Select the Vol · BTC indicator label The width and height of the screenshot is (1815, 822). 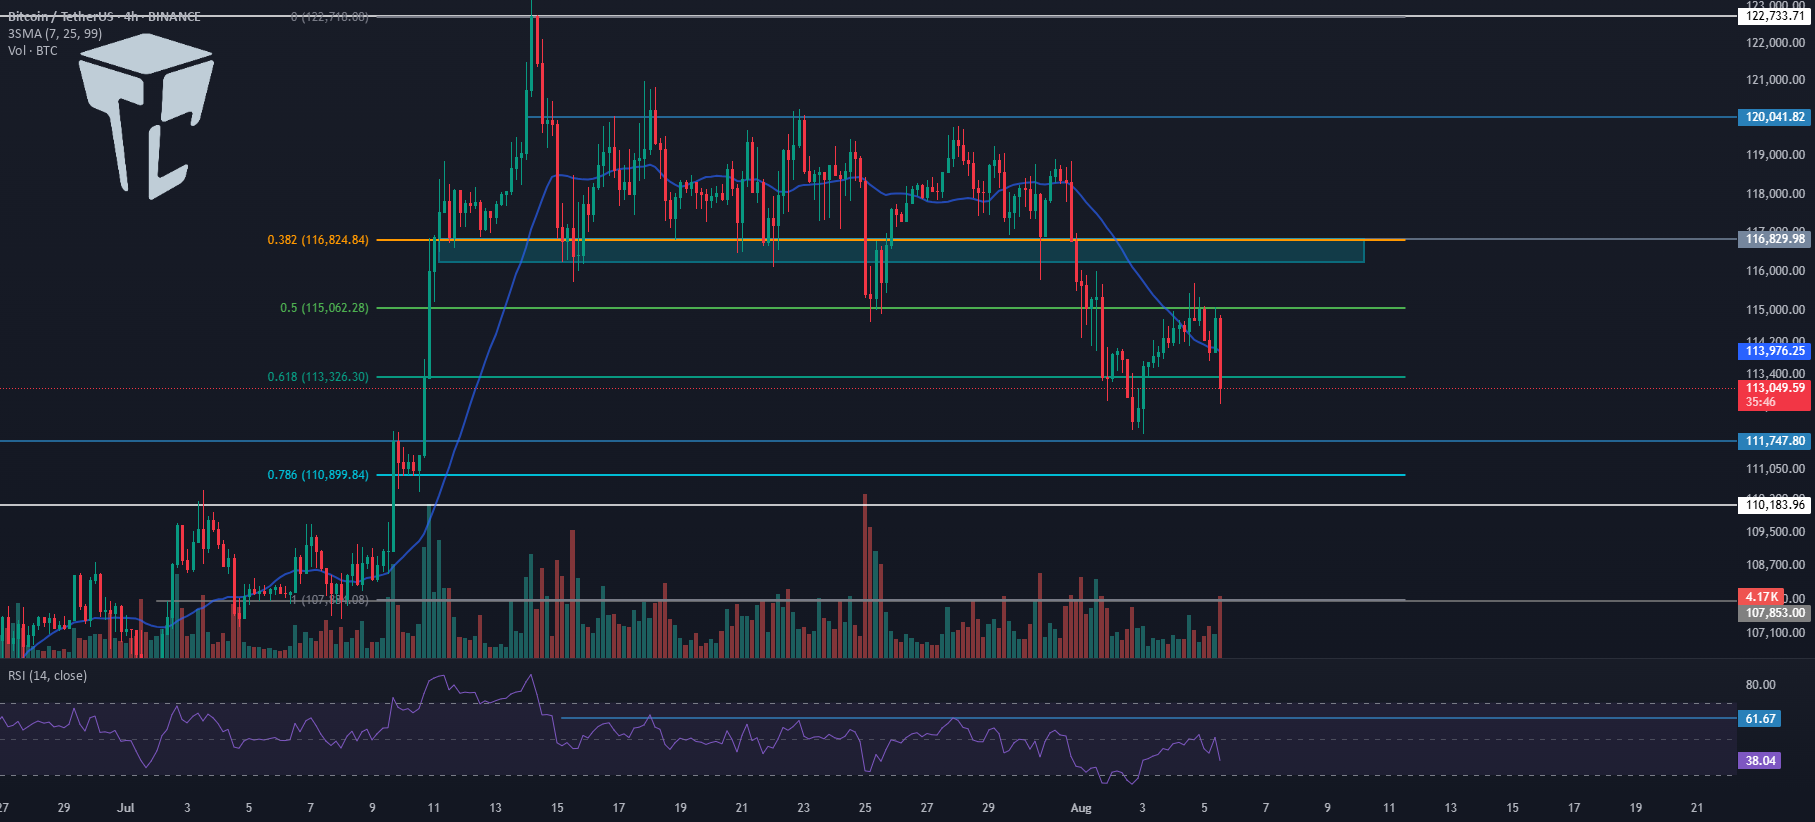pyautogui.click(x=33, y=51)
